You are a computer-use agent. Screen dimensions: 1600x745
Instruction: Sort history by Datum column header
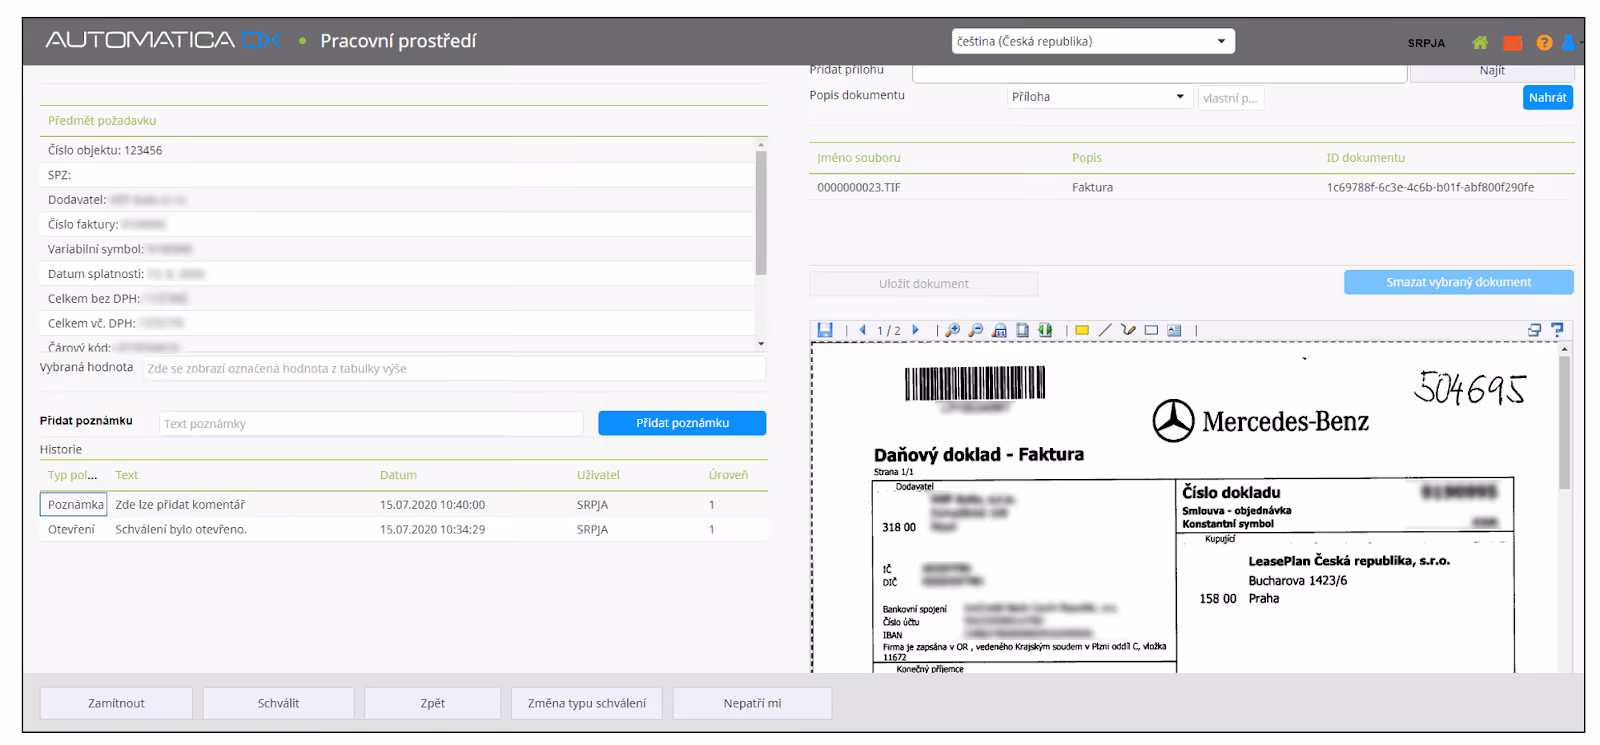398,475
